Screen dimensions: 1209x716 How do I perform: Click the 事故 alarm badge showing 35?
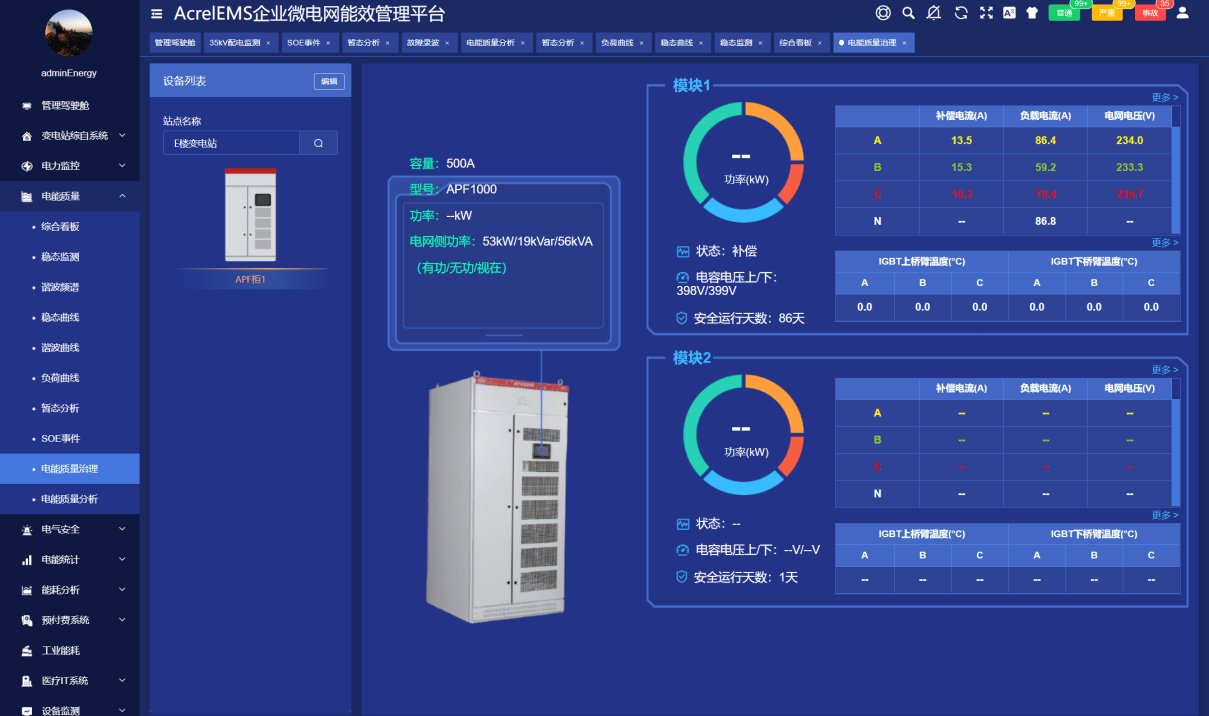(x=1150, y=14)
